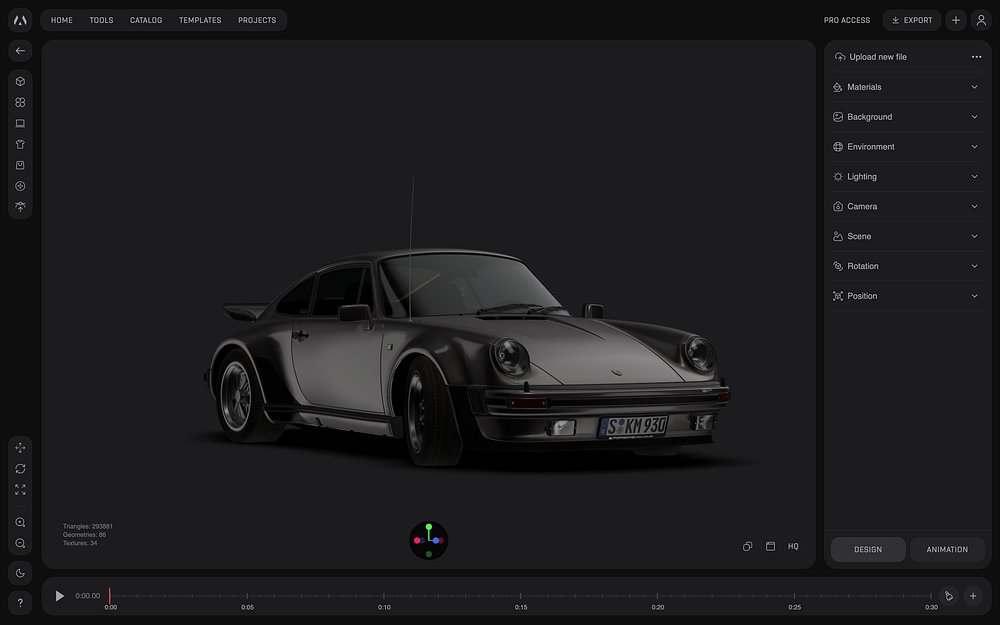Toggle HQ rendering mode
Image resolution: width=1000 pixels, height=625 pixels.
(793, 546)
